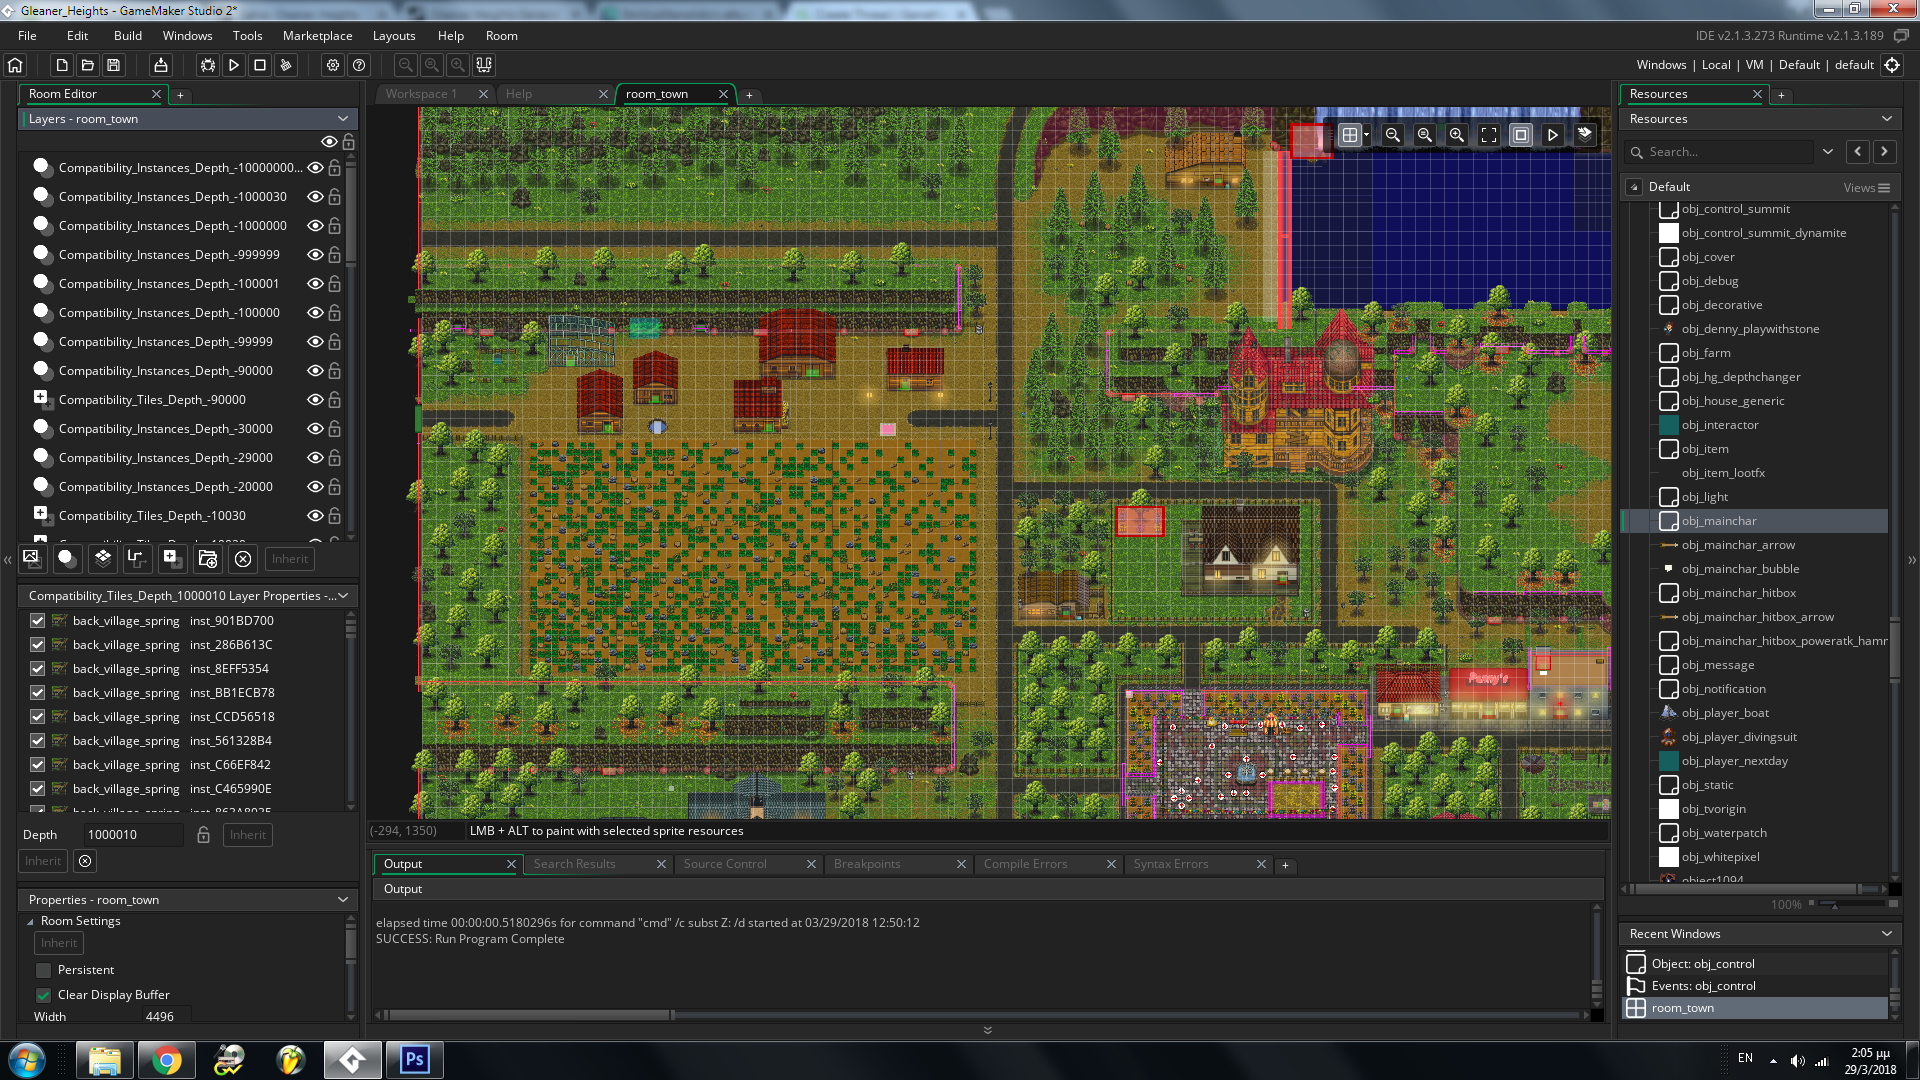Image resolution: width=1920 pixels, height=1080 pixels.
Task: Hide Compatibility_Instances_Depth_-1000030 layer
Action: [x=315, y=197]
